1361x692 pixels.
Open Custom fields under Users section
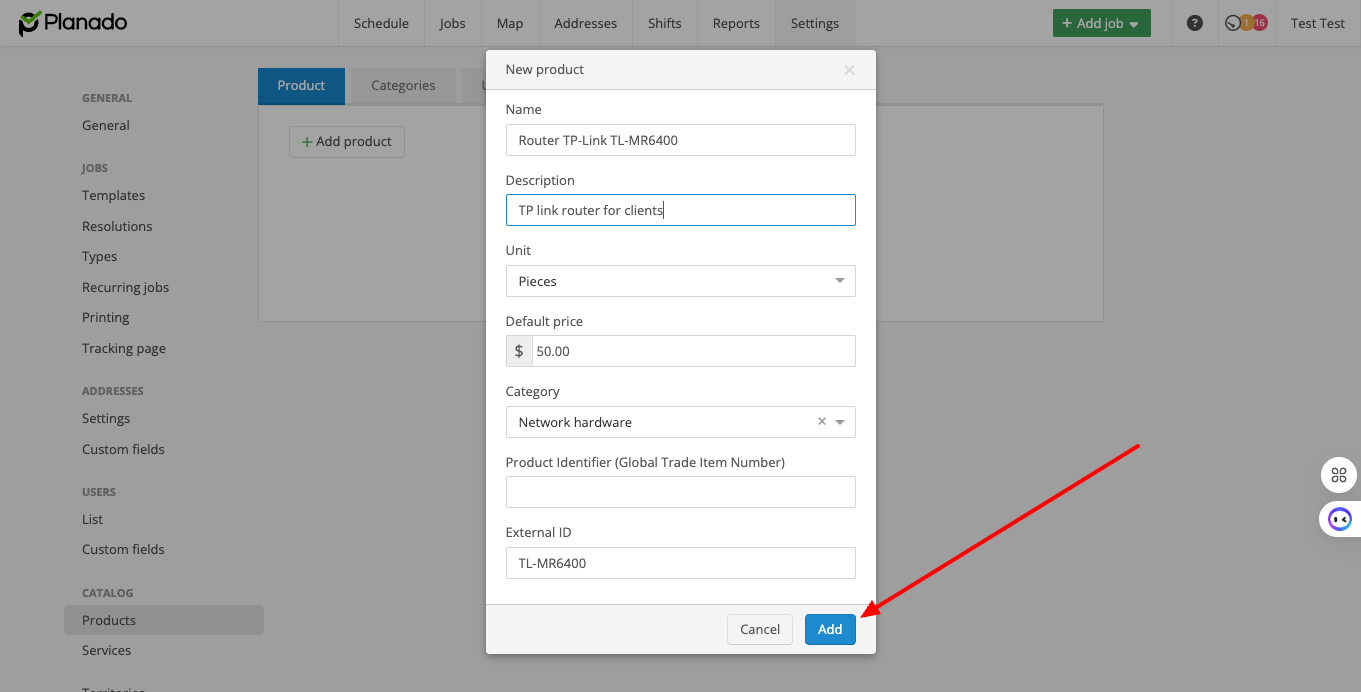point(123,550)
